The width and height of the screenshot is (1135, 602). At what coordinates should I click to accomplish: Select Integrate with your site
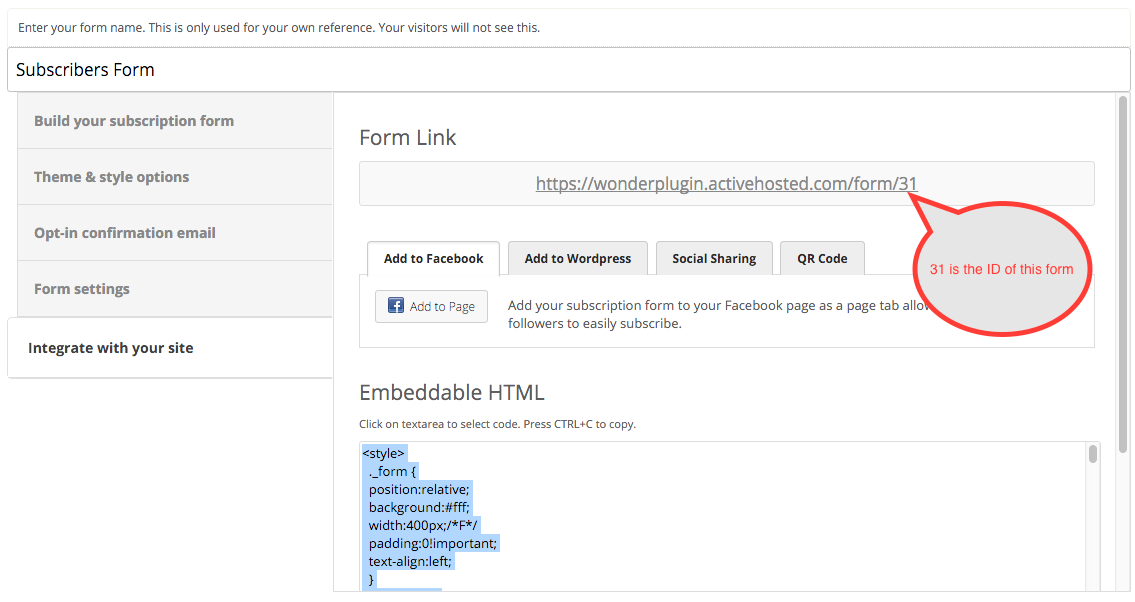(111, 348)
